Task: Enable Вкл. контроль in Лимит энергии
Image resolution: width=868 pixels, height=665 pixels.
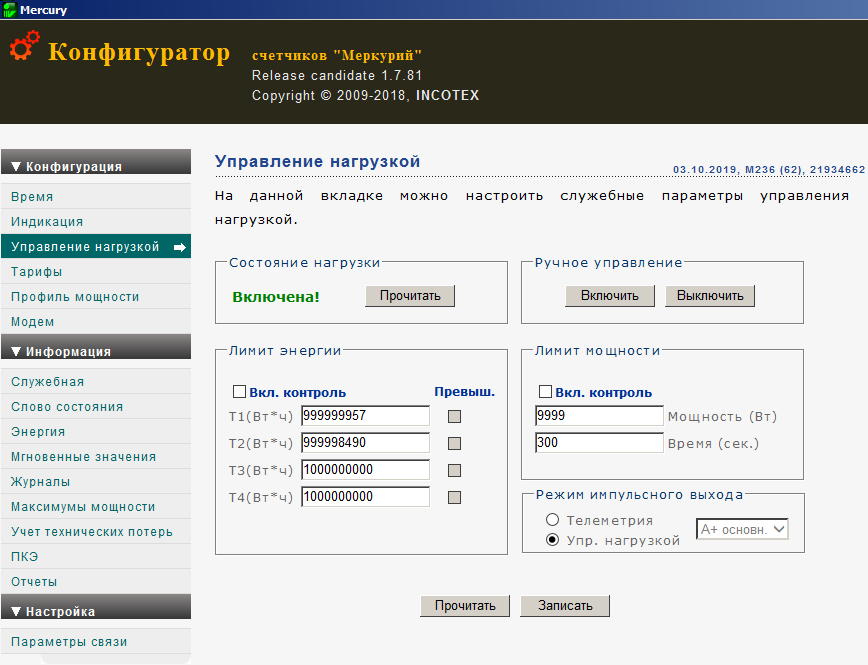Action: (239, 392)
